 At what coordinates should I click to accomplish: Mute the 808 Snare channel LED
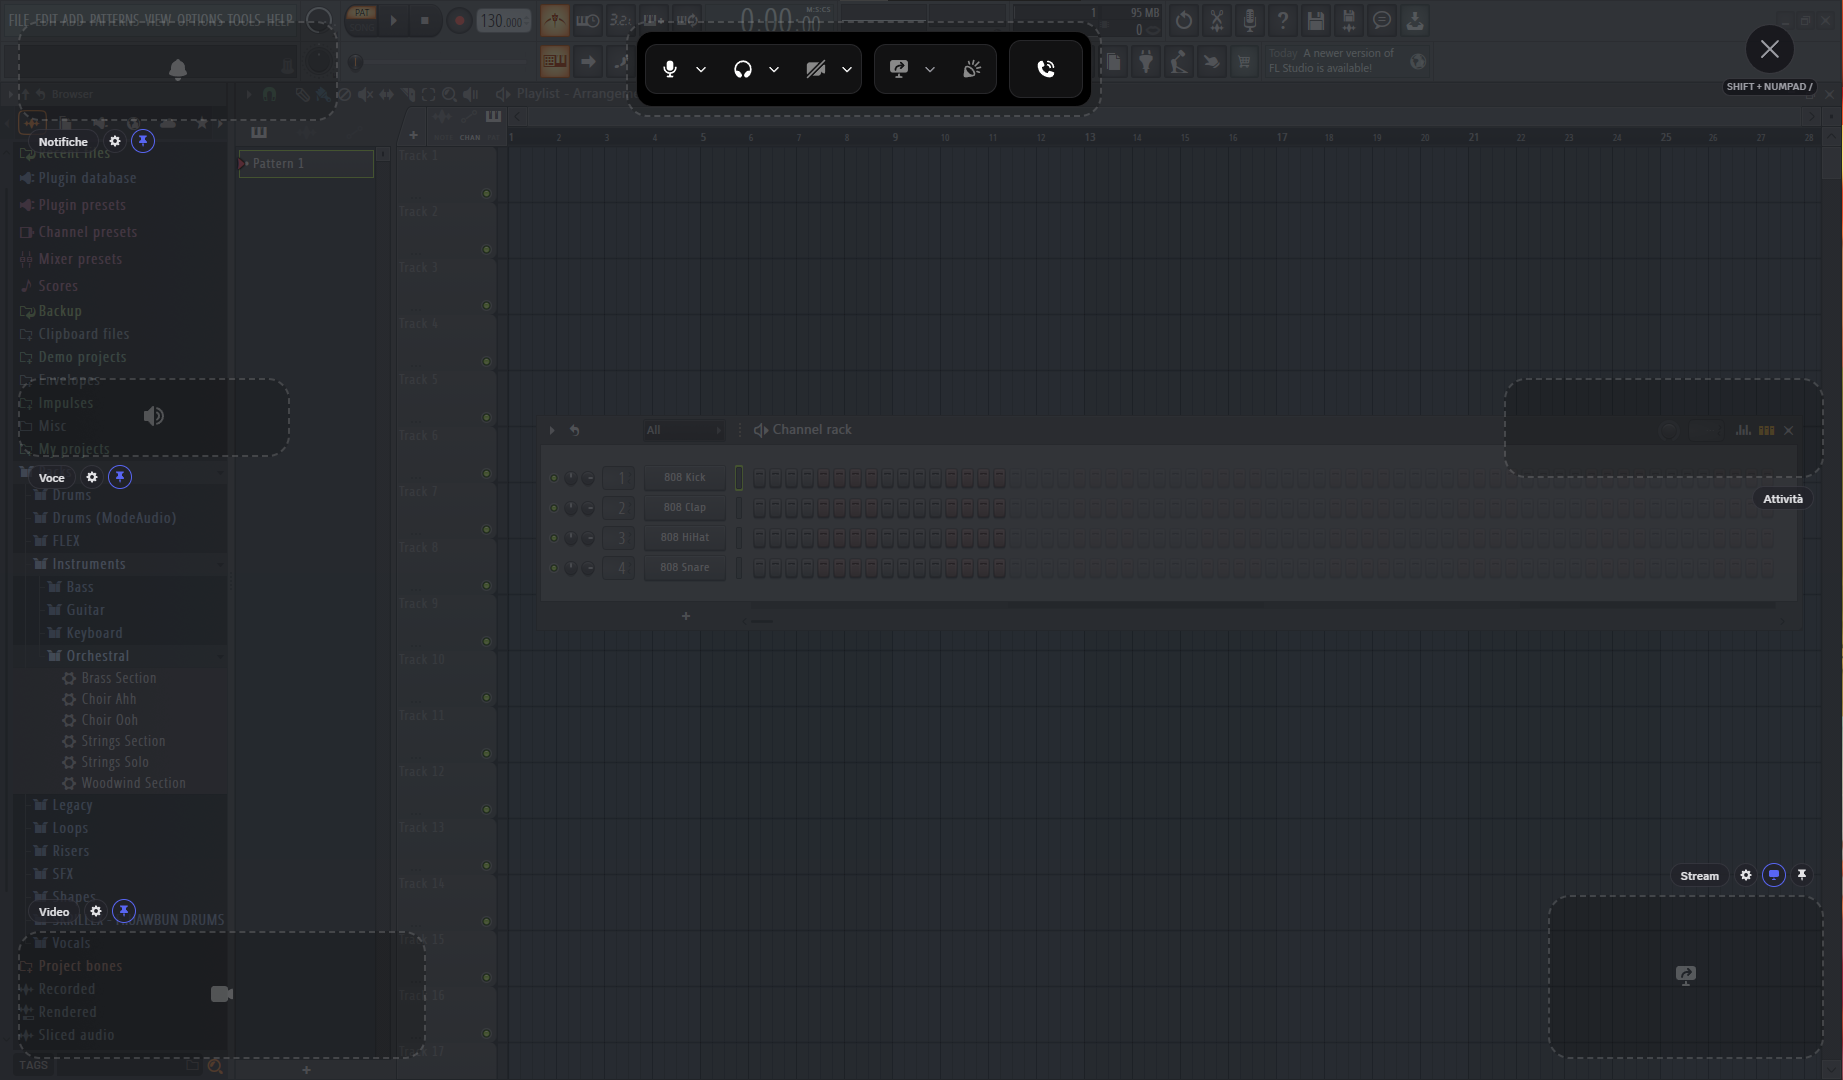[x=554, y=568]
